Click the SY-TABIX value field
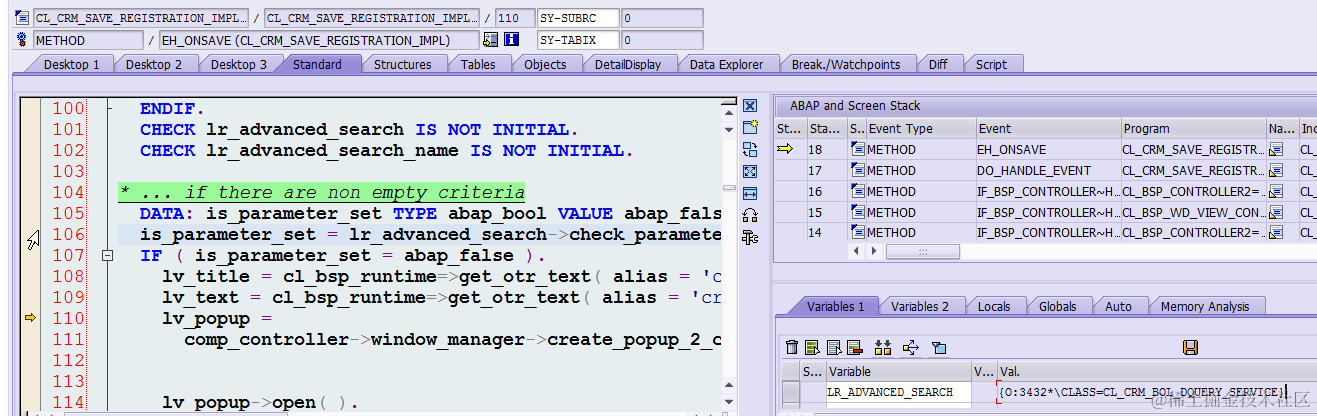1317x416 pixels. point(662,40)
